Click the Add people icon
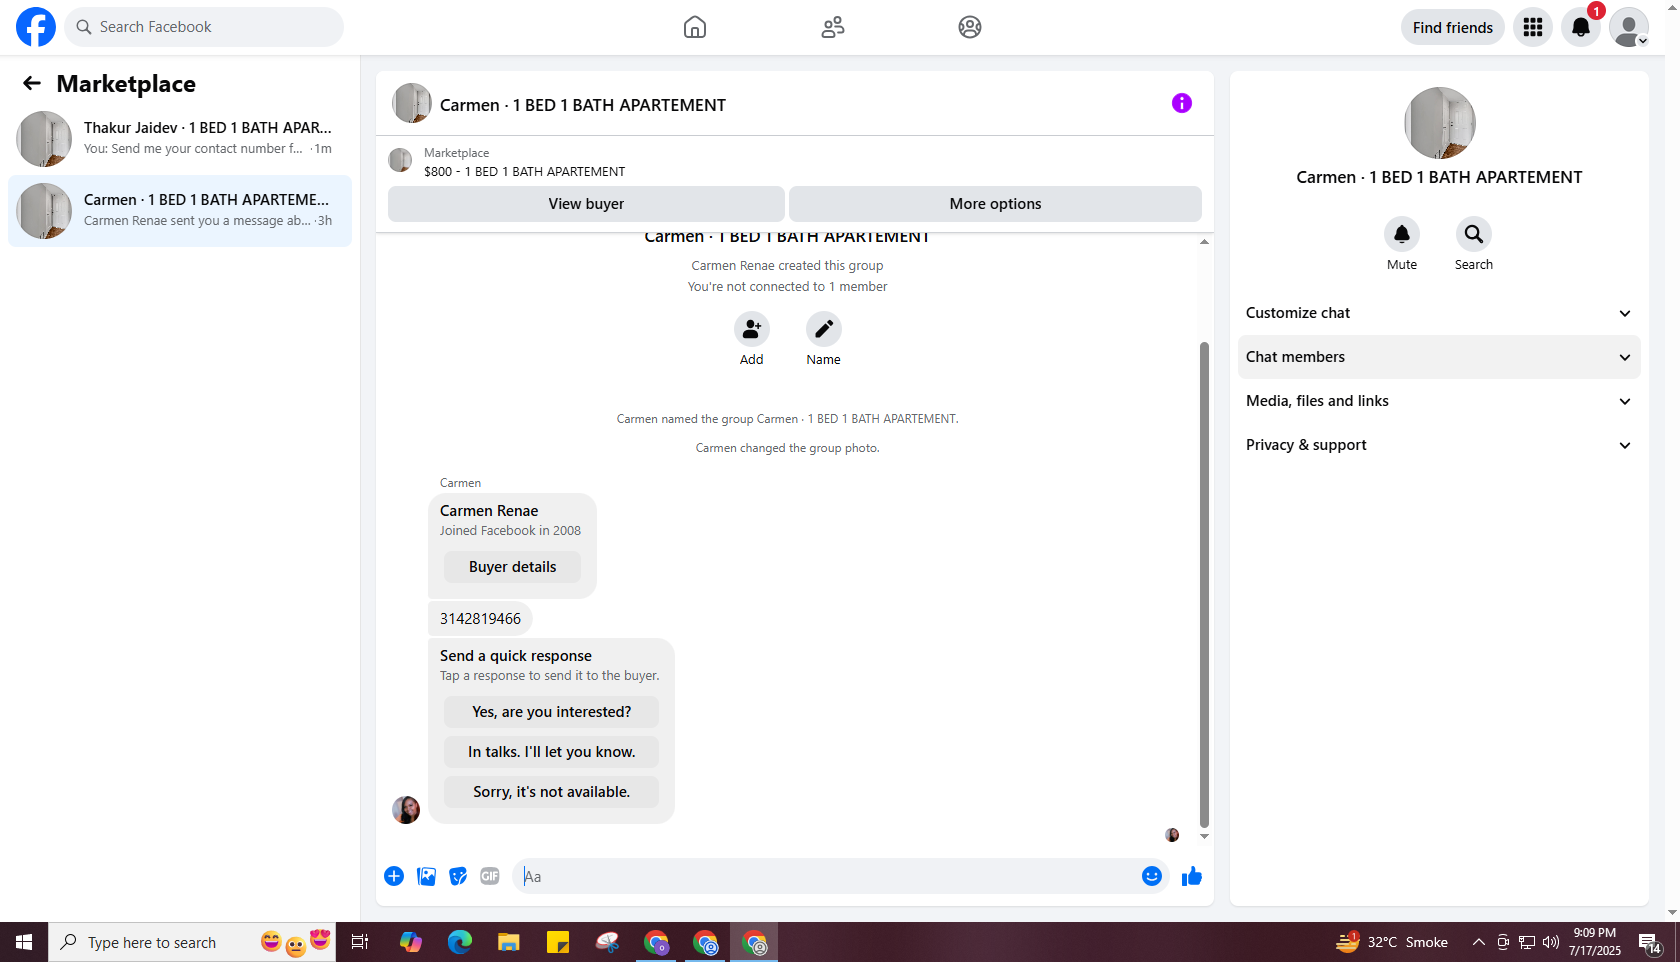This screenshot has height=962, width=1680. coord(752,329)
